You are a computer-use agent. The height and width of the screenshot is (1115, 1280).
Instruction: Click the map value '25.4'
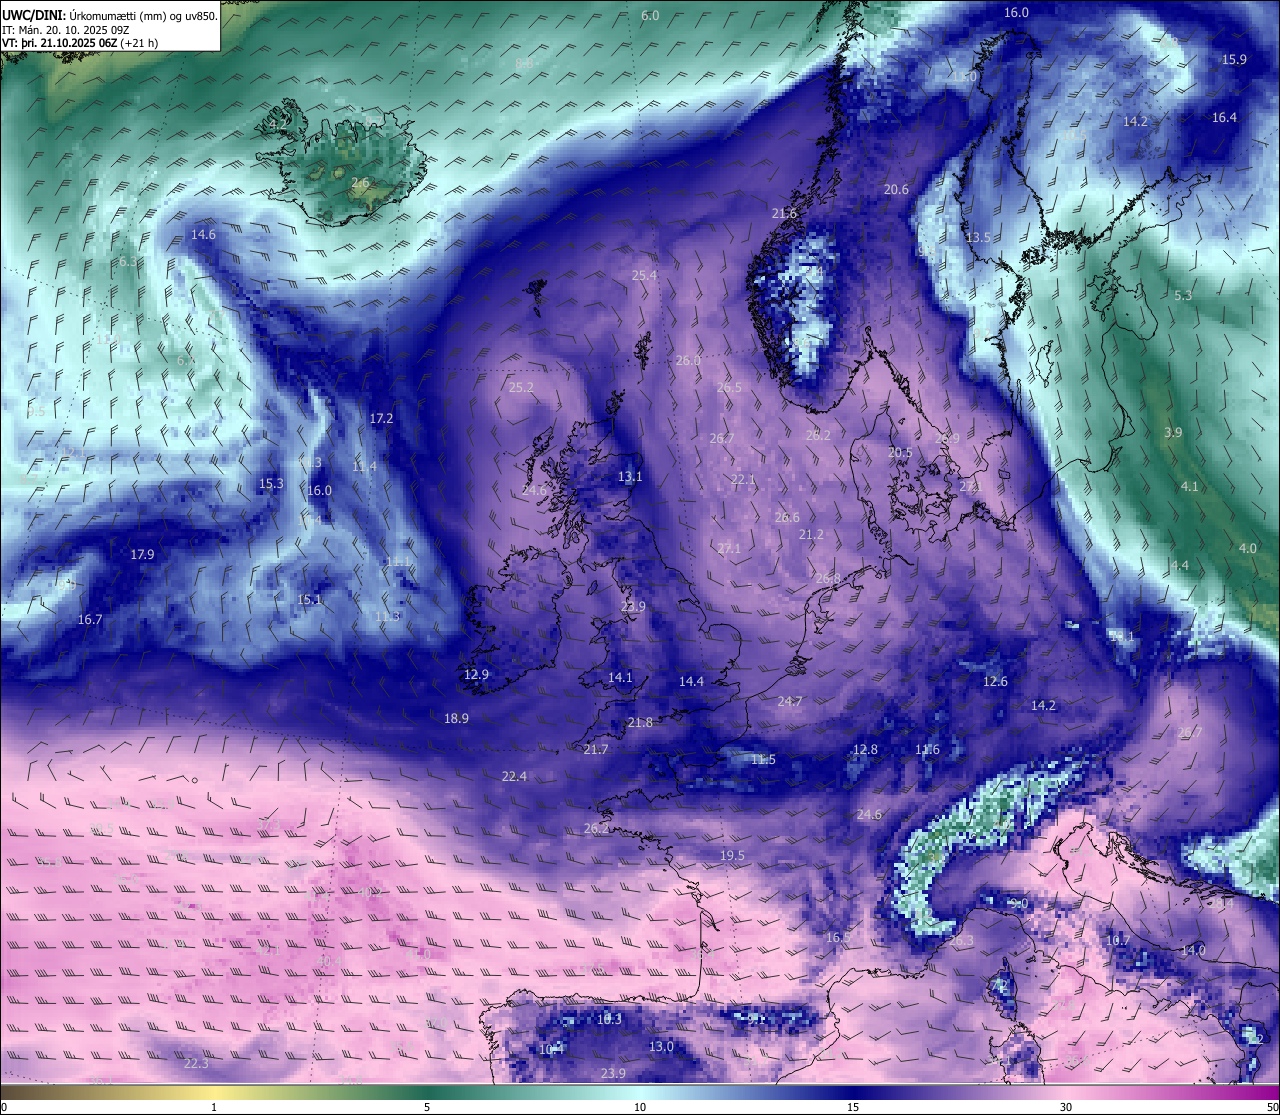(x=644, y=276)
